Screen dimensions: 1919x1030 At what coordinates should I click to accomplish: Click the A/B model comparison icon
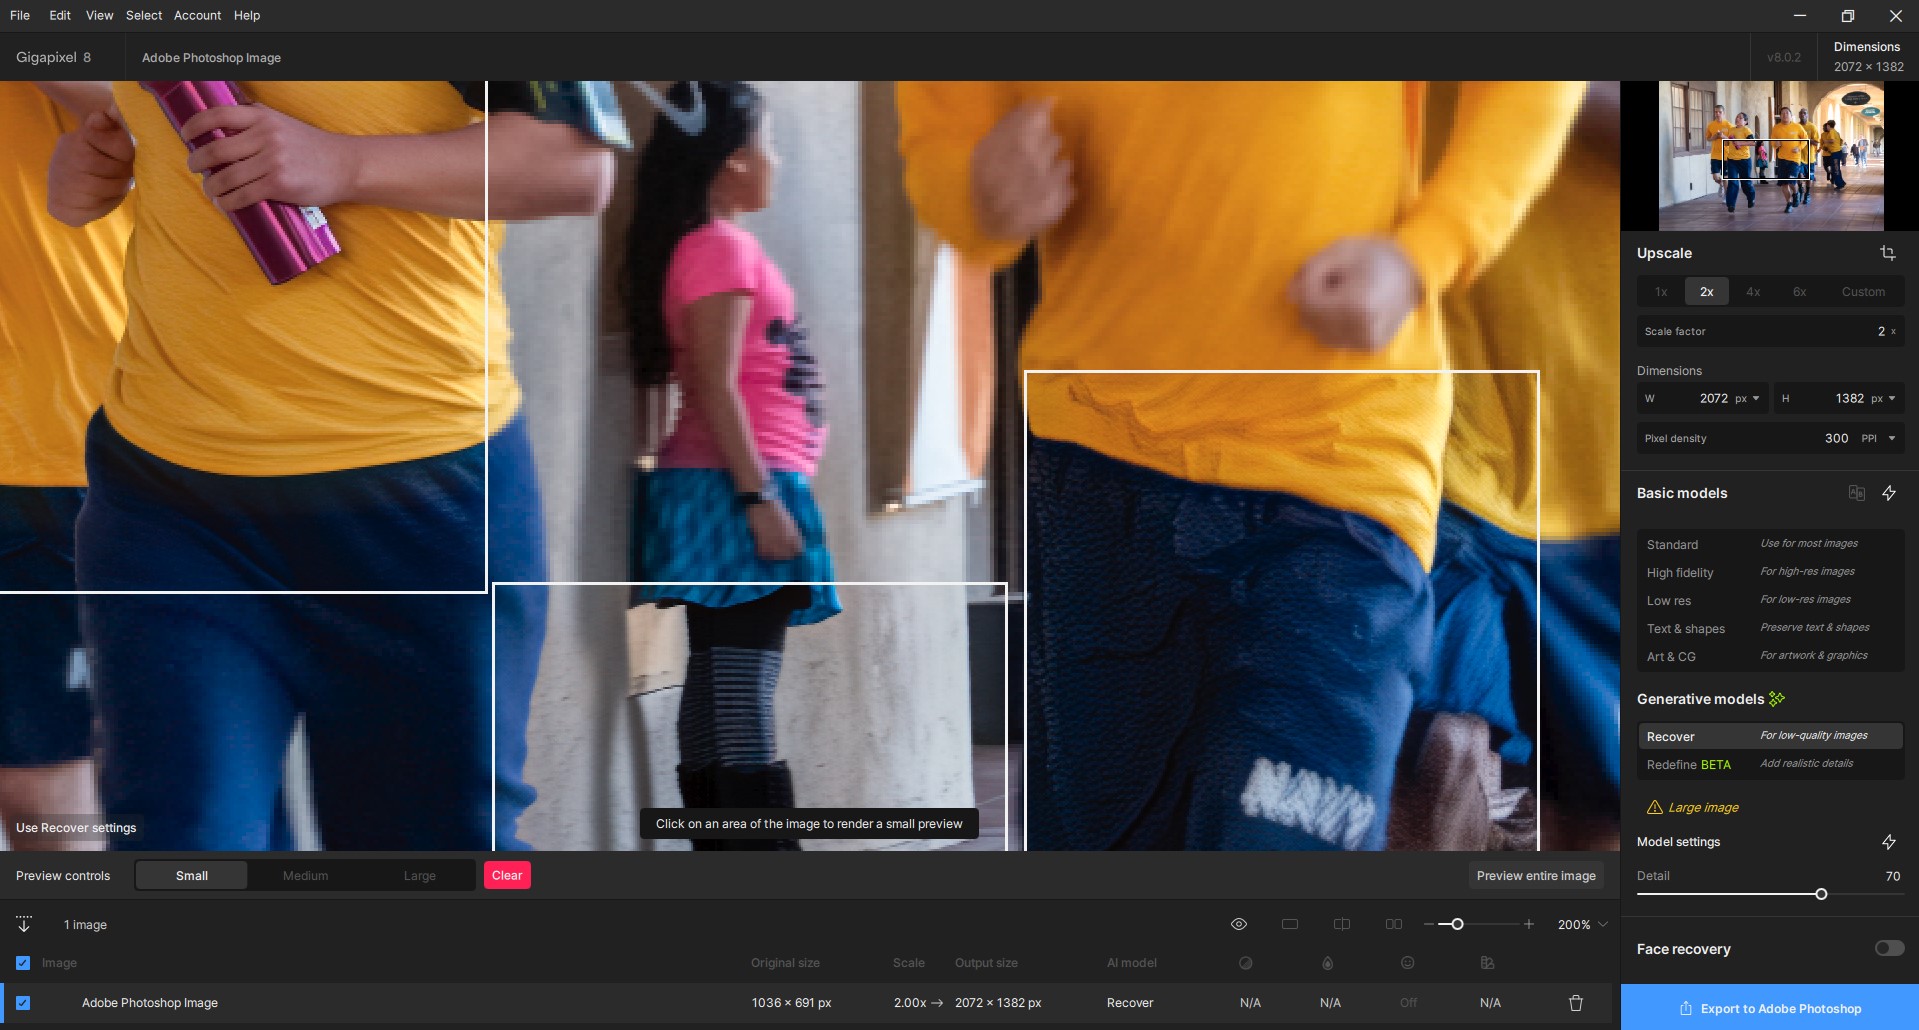pyautogui.click(x=1856, y=493)
